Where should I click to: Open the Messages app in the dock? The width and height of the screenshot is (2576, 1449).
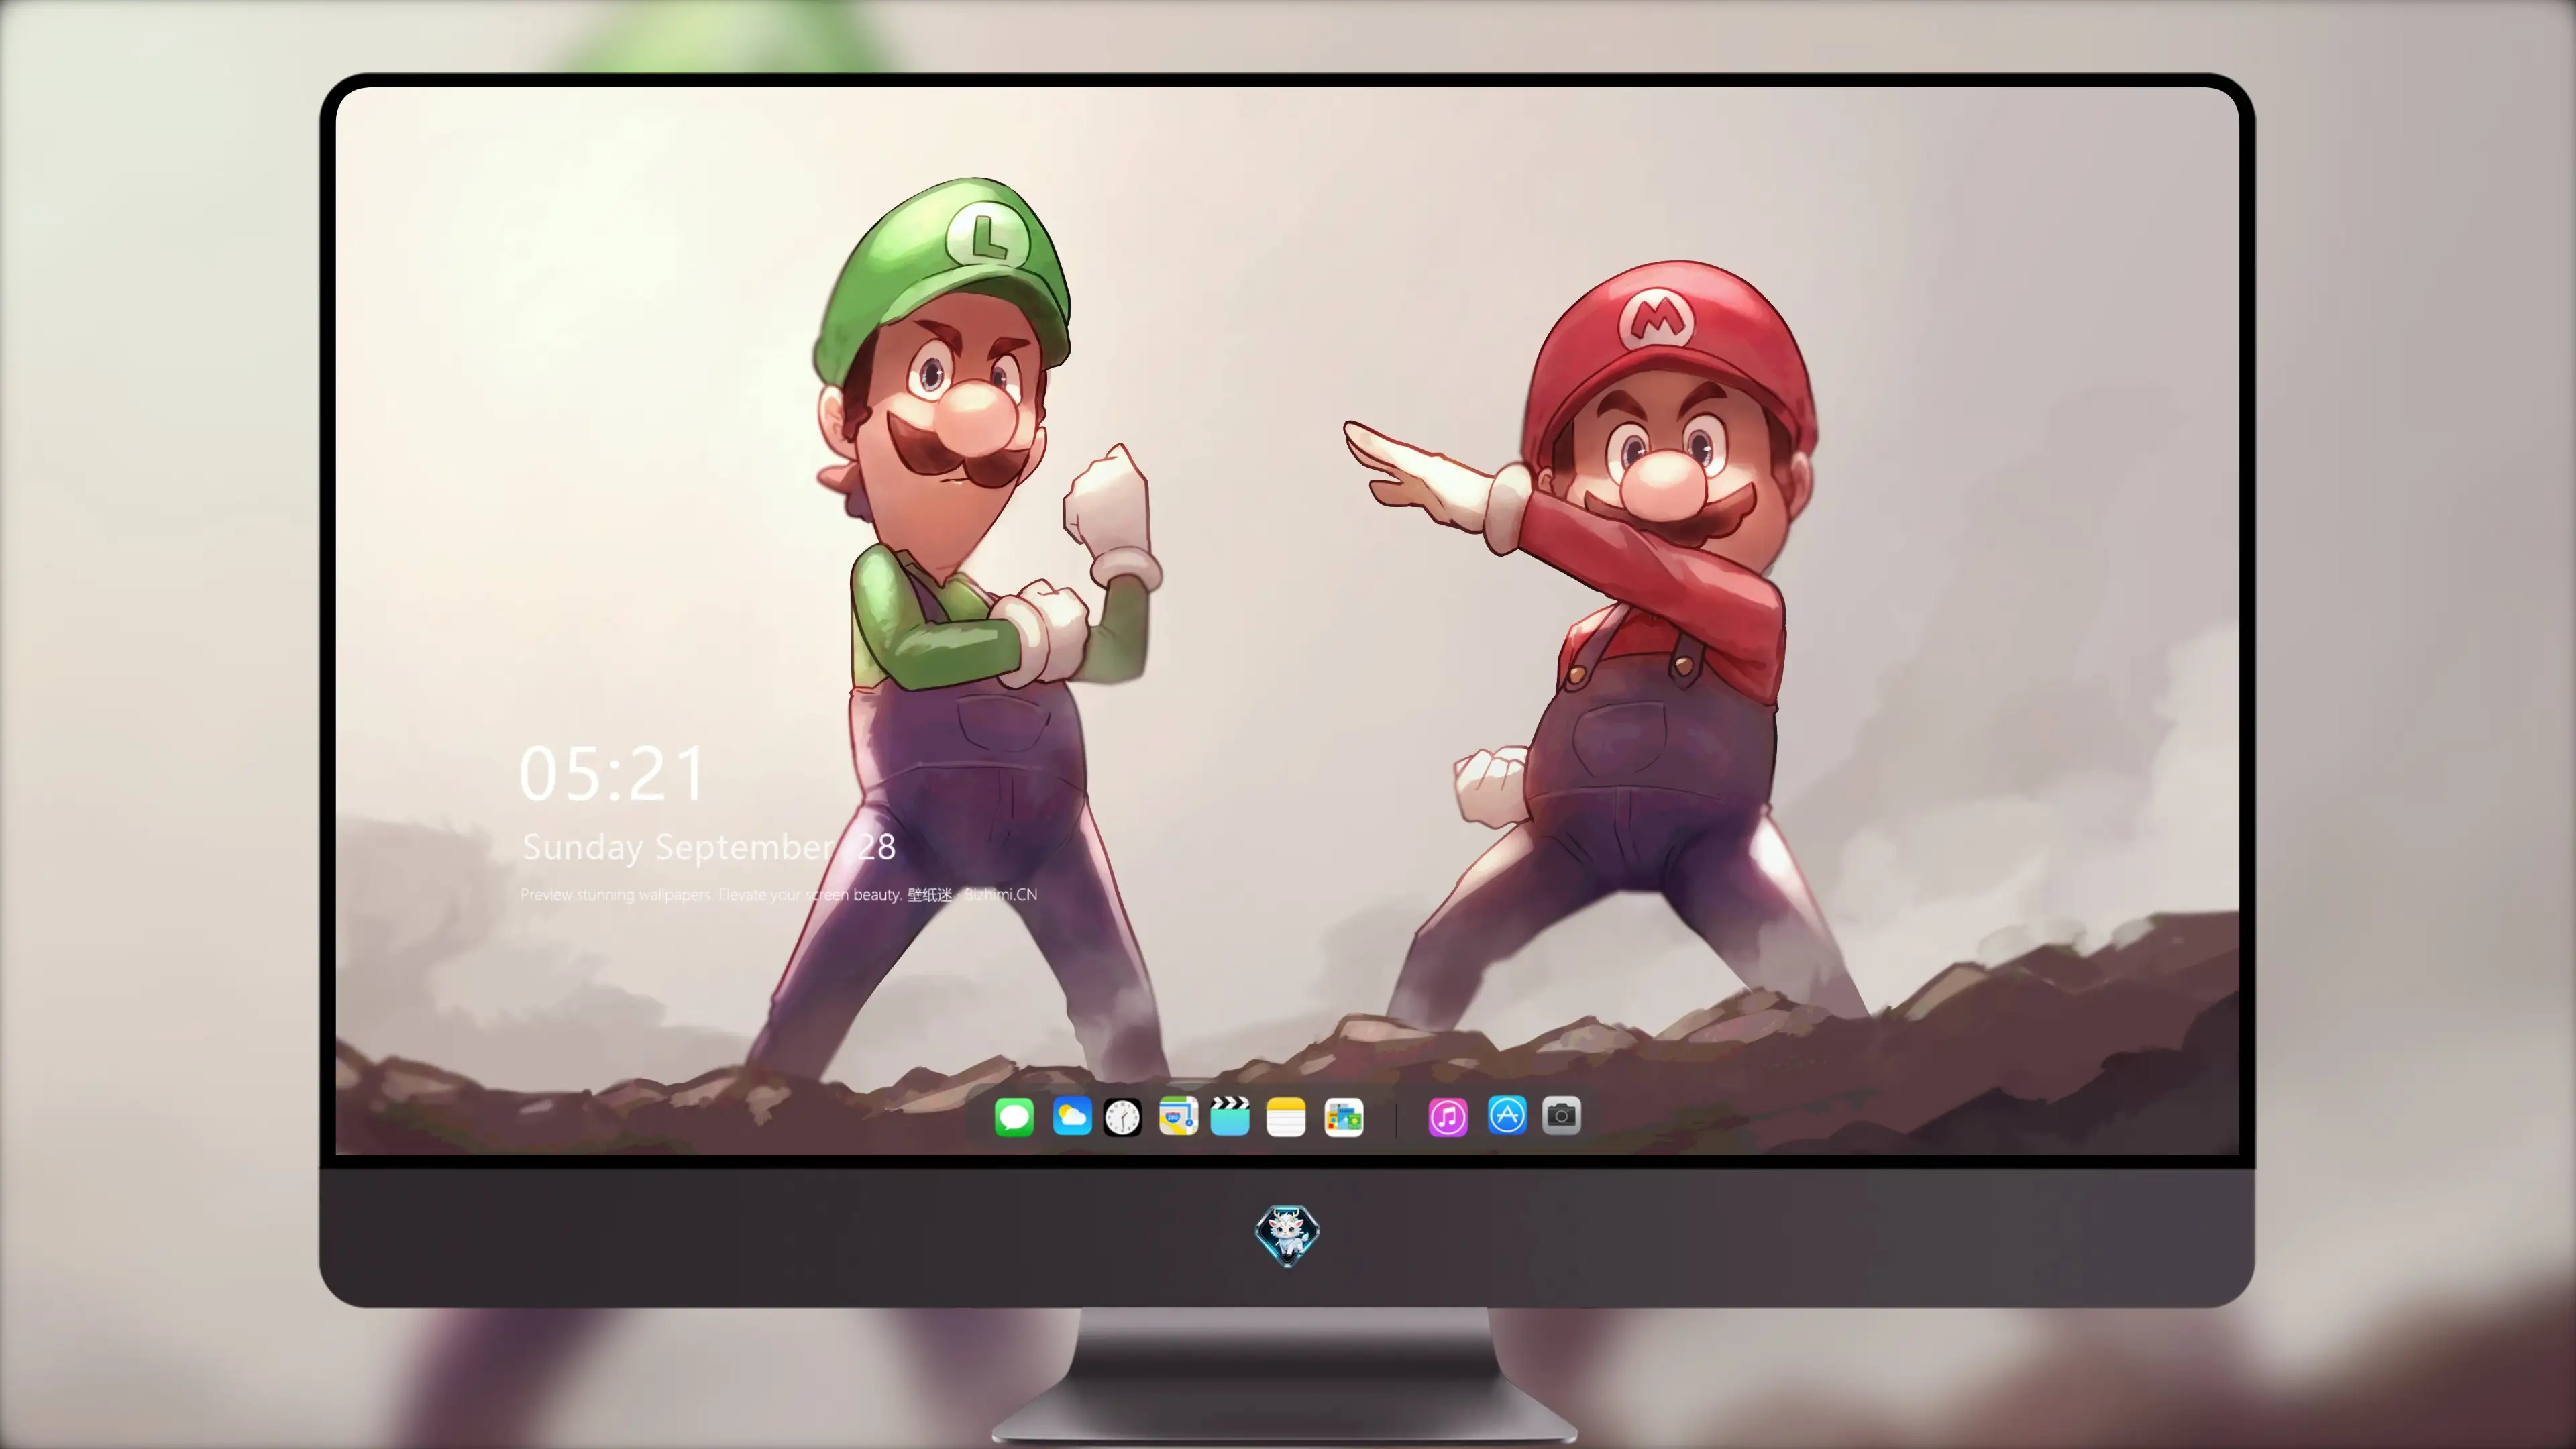[x=1014, y=1117]
